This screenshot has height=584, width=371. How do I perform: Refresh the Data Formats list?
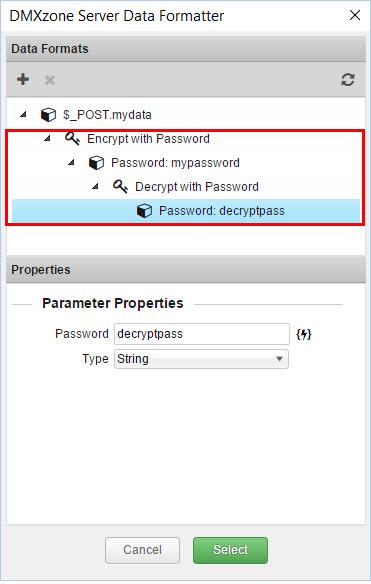point(348,80)
